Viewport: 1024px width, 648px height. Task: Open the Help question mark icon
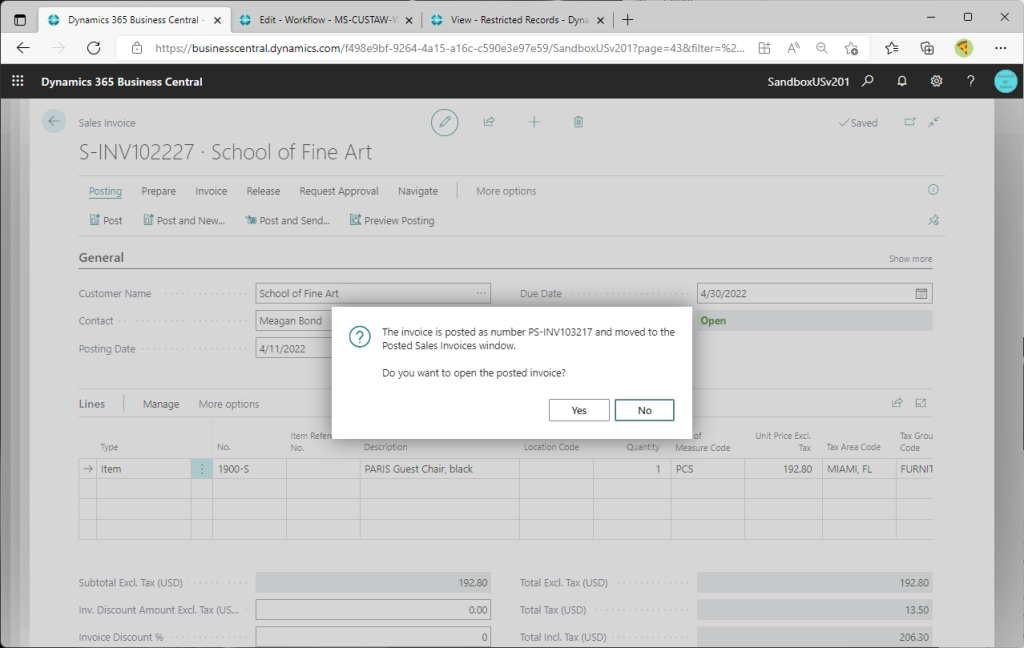pos(970,81)
